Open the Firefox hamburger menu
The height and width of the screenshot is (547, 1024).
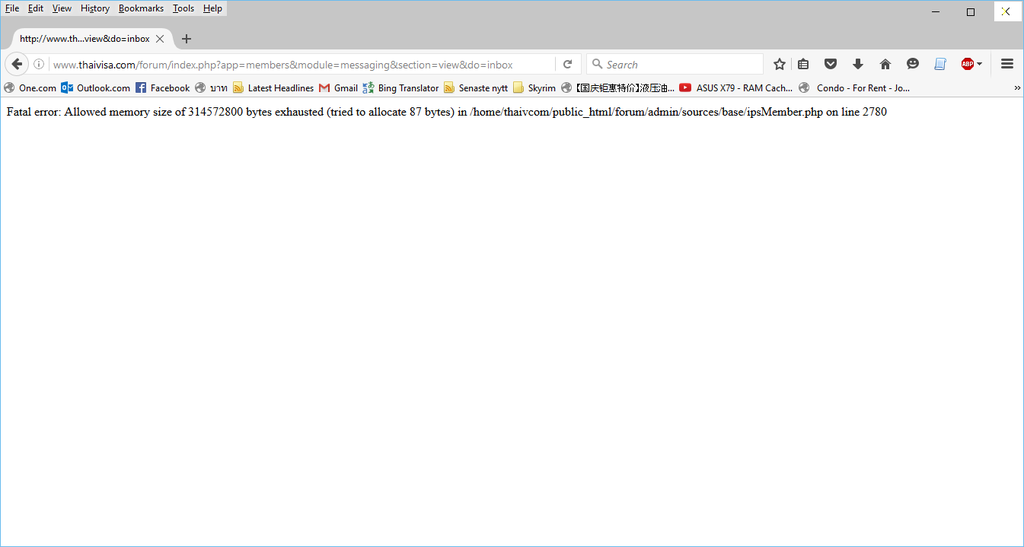[x=1007, y=64]
